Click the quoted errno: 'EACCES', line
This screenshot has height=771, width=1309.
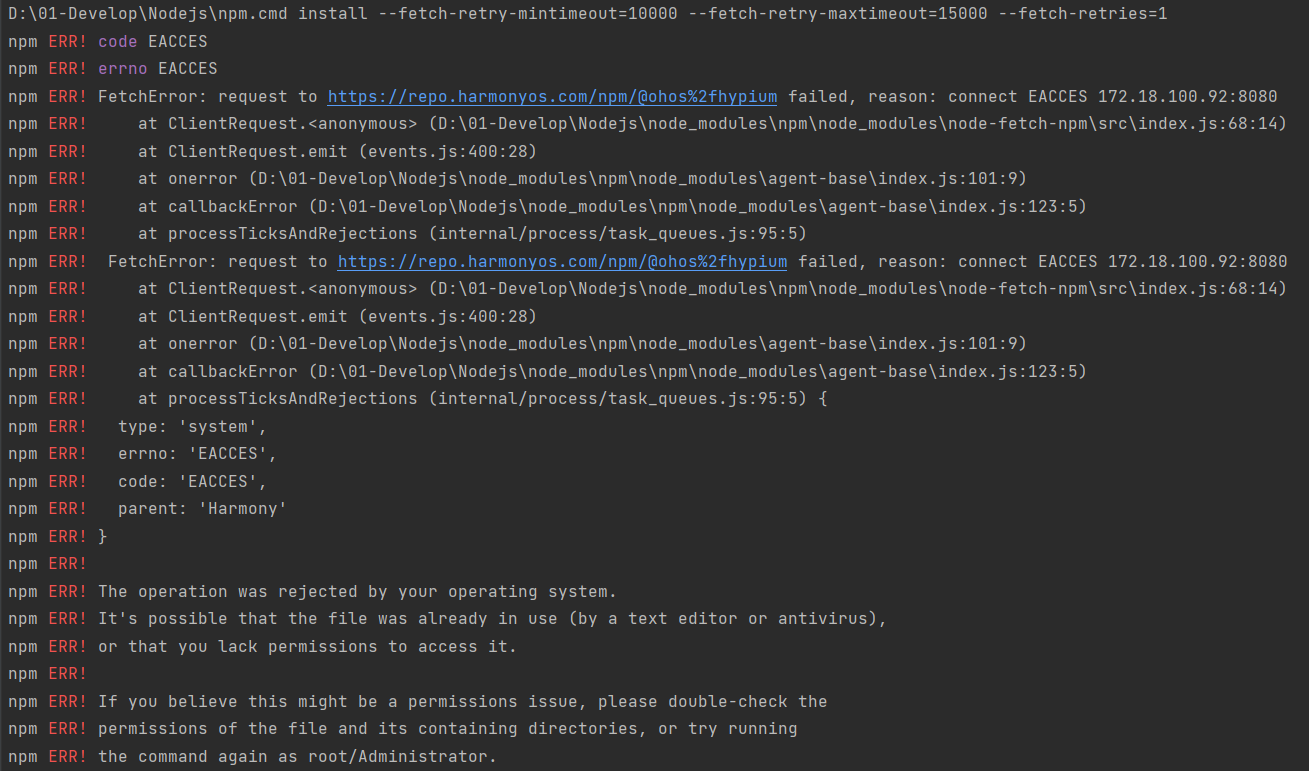(x=143, y=454)
